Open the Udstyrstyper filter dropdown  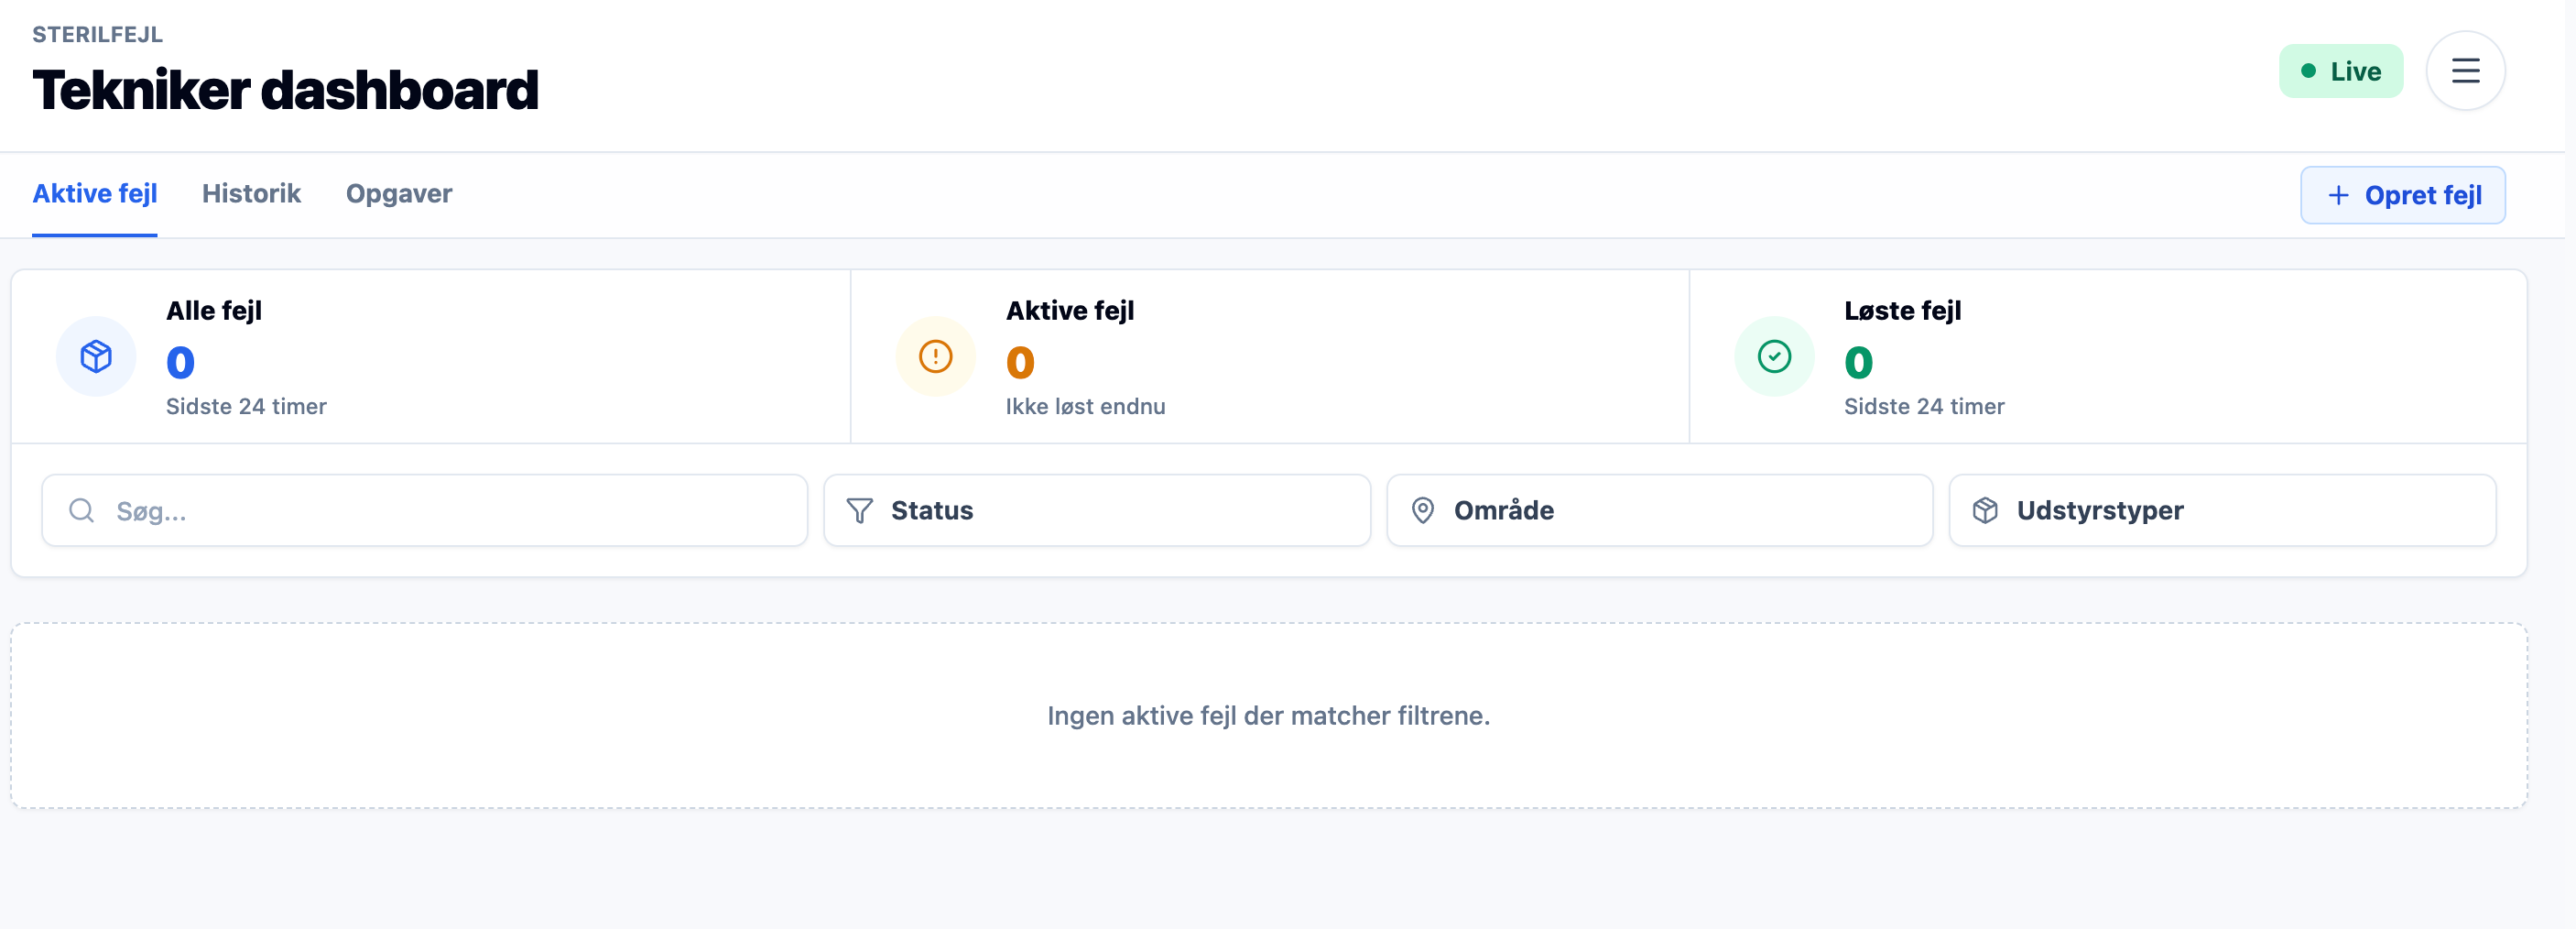(x=2222, y=510)
